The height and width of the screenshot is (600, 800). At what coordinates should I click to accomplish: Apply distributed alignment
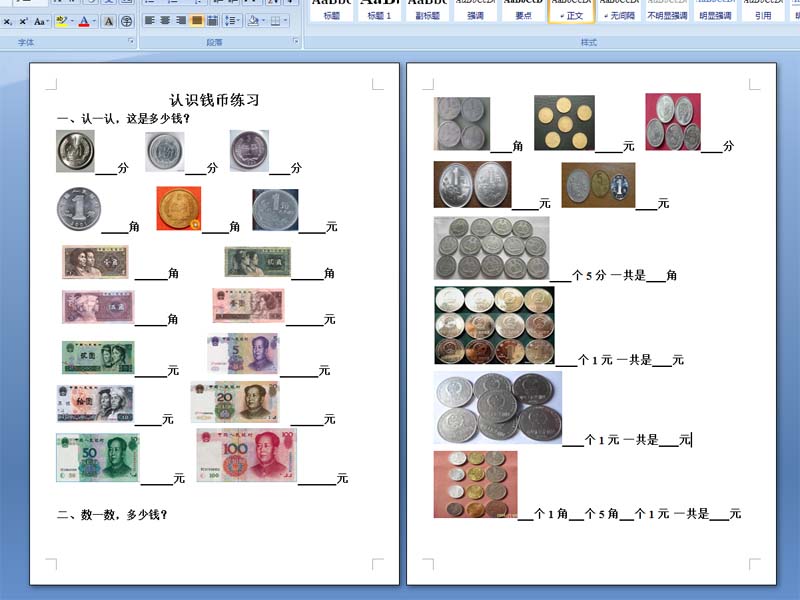pyautogui.click(x=213, y=20)
